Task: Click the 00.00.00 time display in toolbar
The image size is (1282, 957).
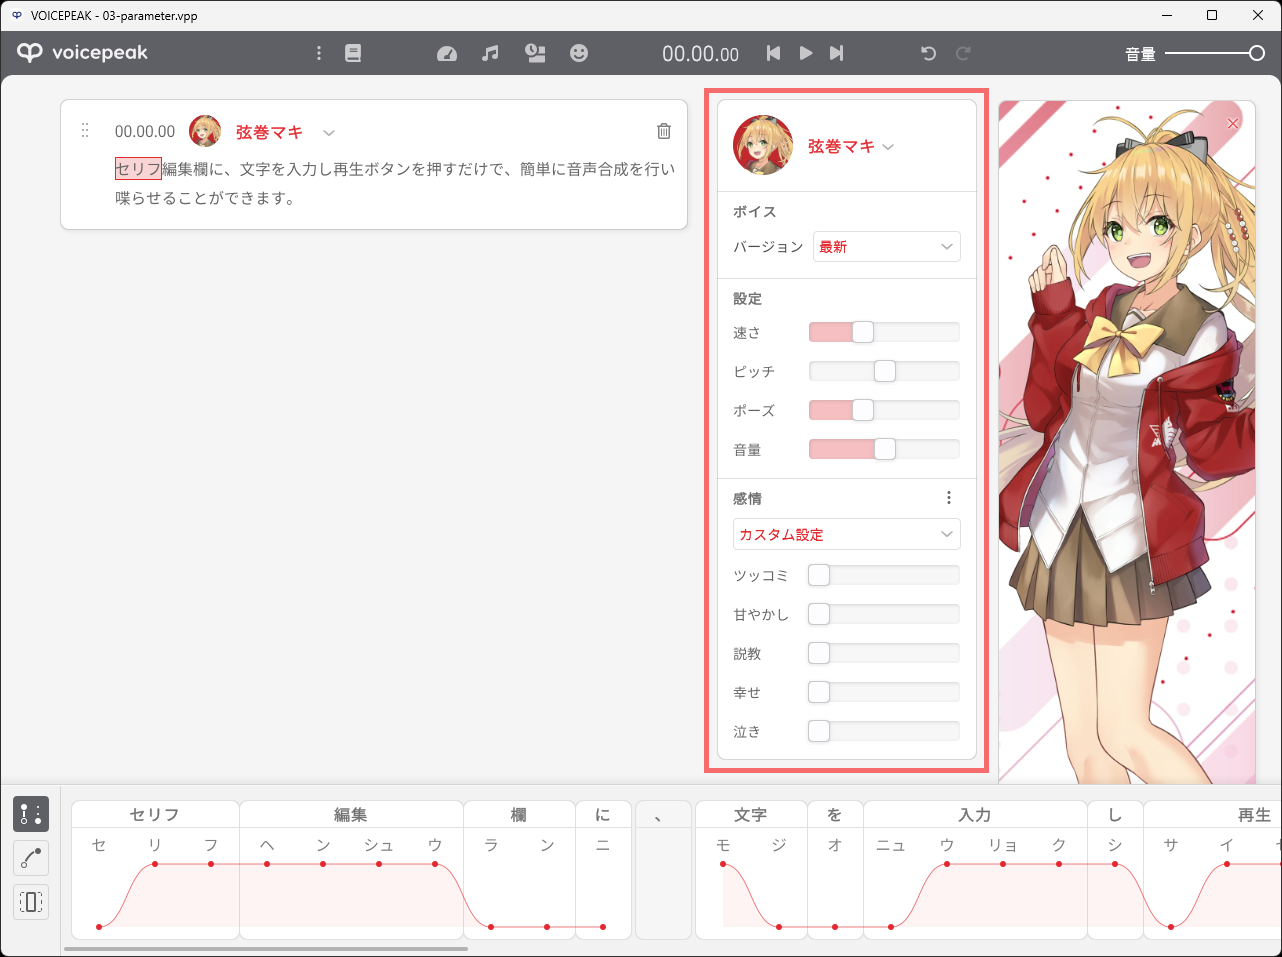Action: (x=700, y=54)
